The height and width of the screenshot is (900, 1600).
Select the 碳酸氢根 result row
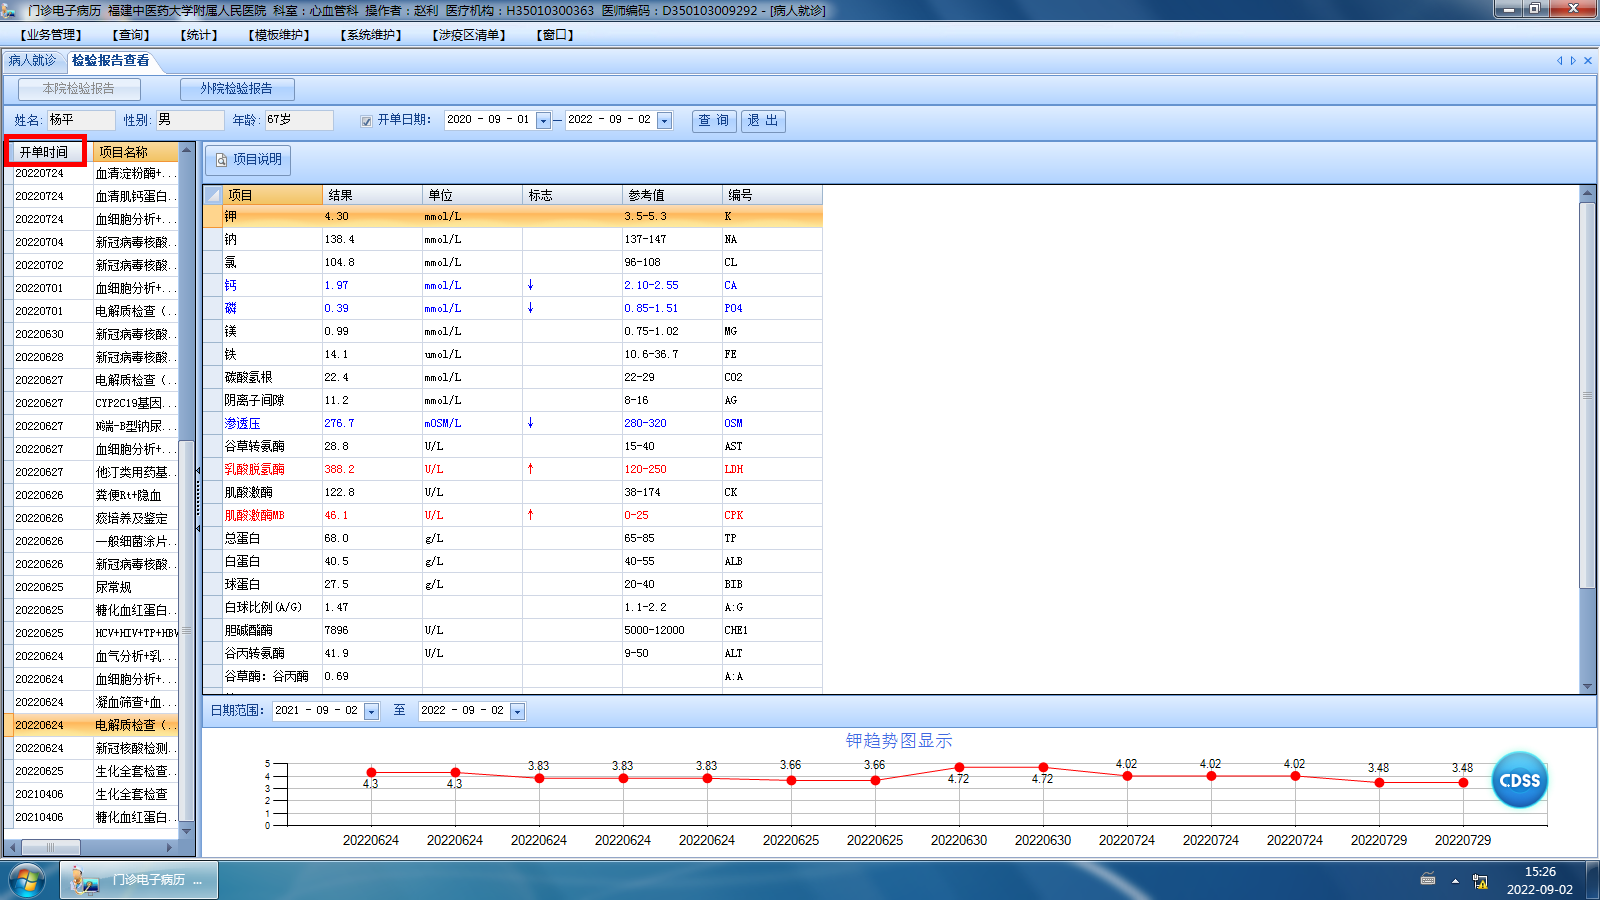(513, 378)
